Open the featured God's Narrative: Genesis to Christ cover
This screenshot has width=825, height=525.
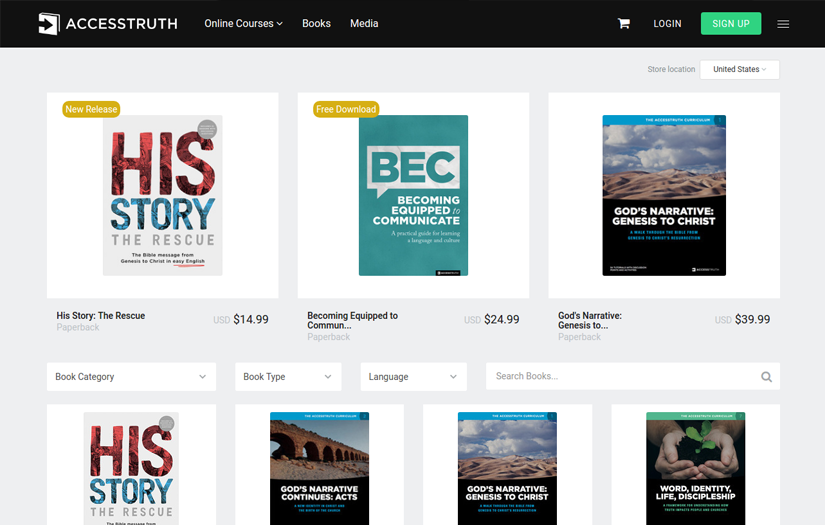[x=664, y=195]
